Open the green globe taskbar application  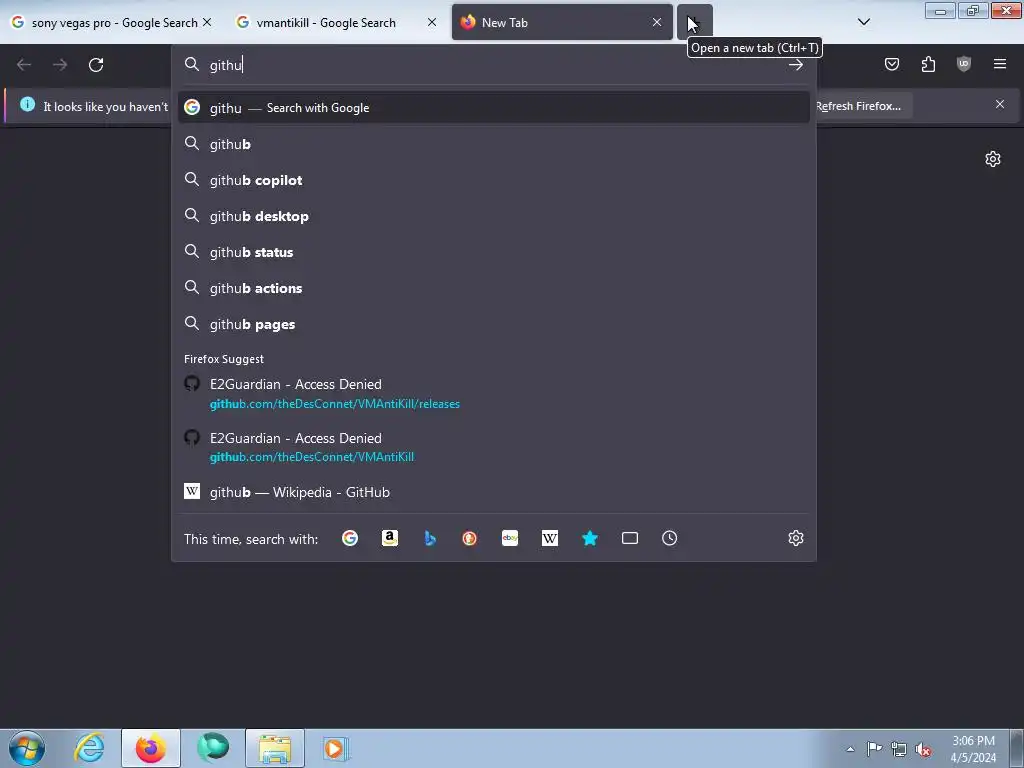tap(213, 748)
